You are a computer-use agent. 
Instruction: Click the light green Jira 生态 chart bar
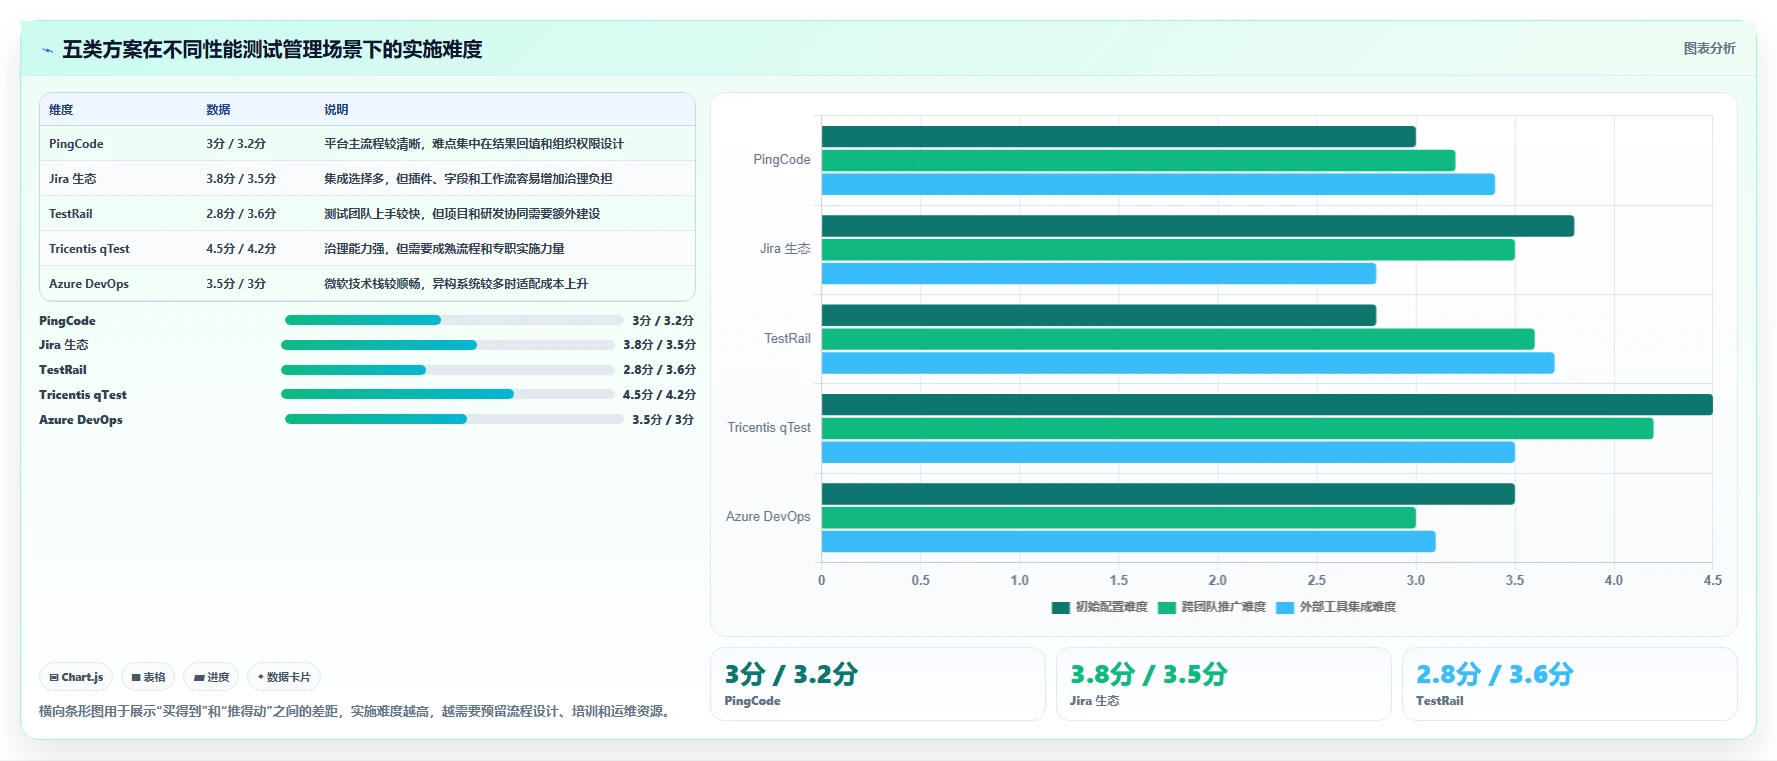(1168, 250)
